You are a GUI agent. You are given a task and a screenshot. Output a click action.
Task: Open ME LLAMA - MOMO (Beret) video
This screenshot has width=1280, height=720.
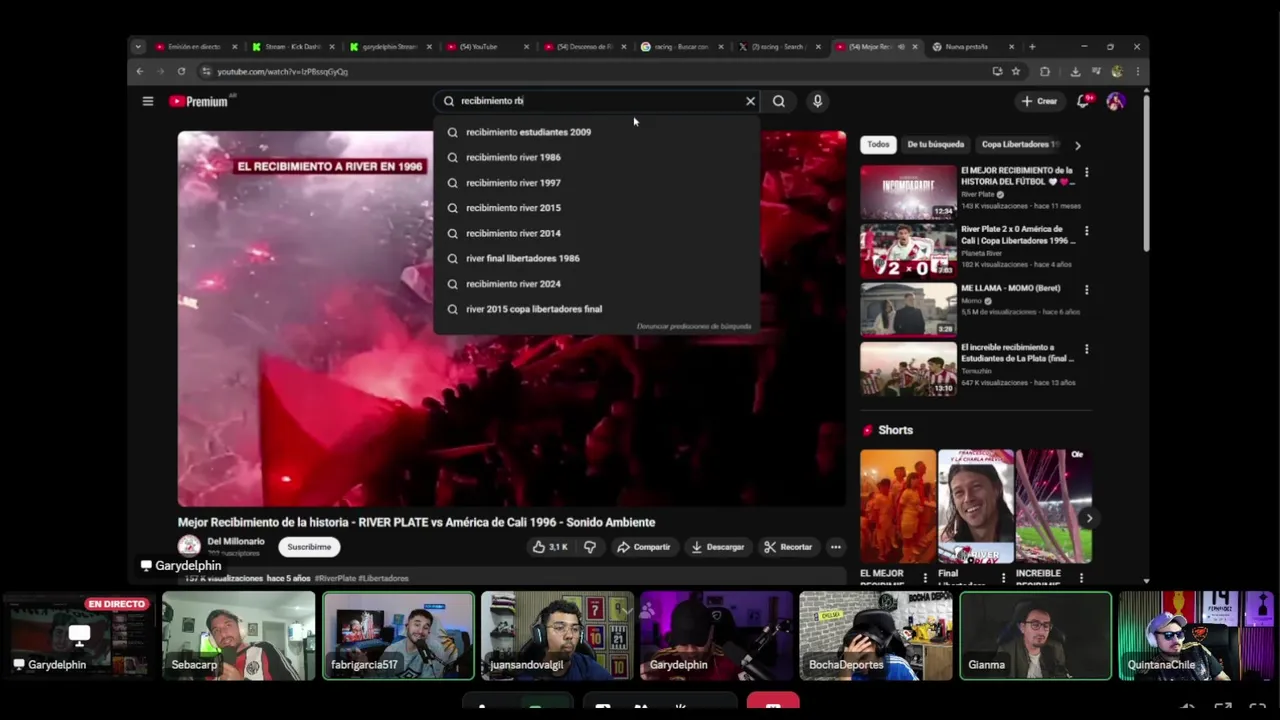point(909,310)
